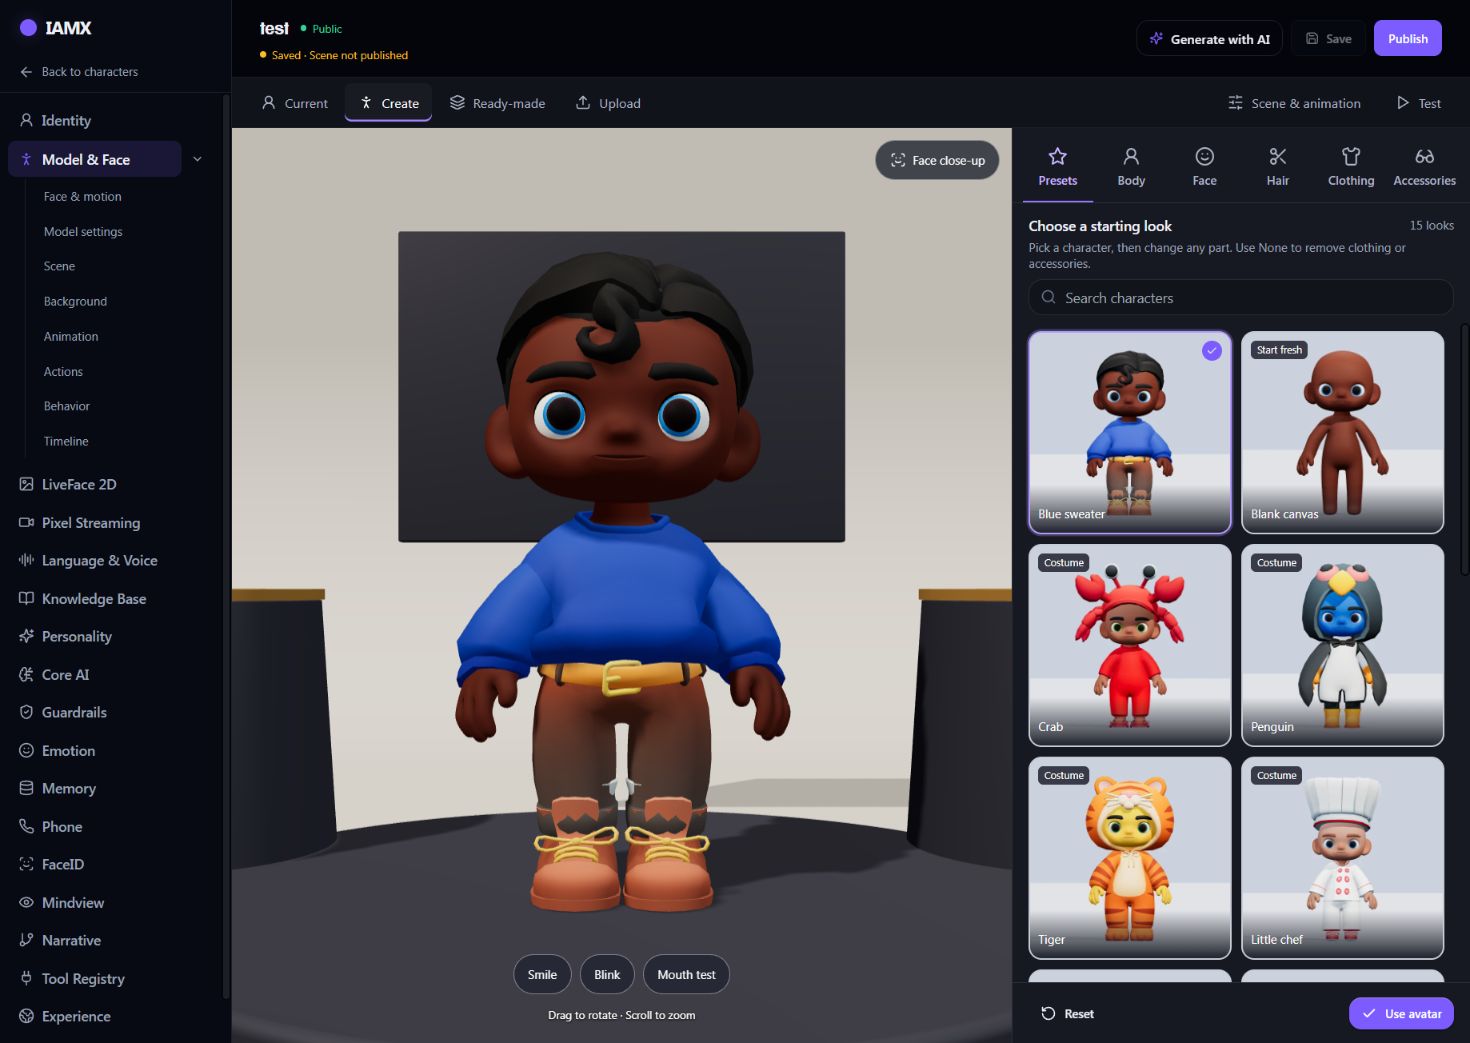Open the Hair tab
Image resolution: width=1470 pixels, height=1043 pixels.
pos(1278,167)
